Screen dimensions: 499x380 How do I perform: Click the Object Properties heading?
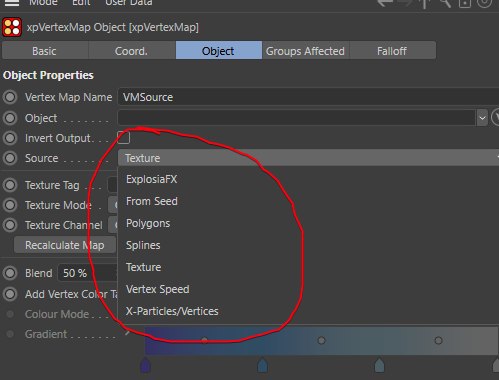coord(48,75)
